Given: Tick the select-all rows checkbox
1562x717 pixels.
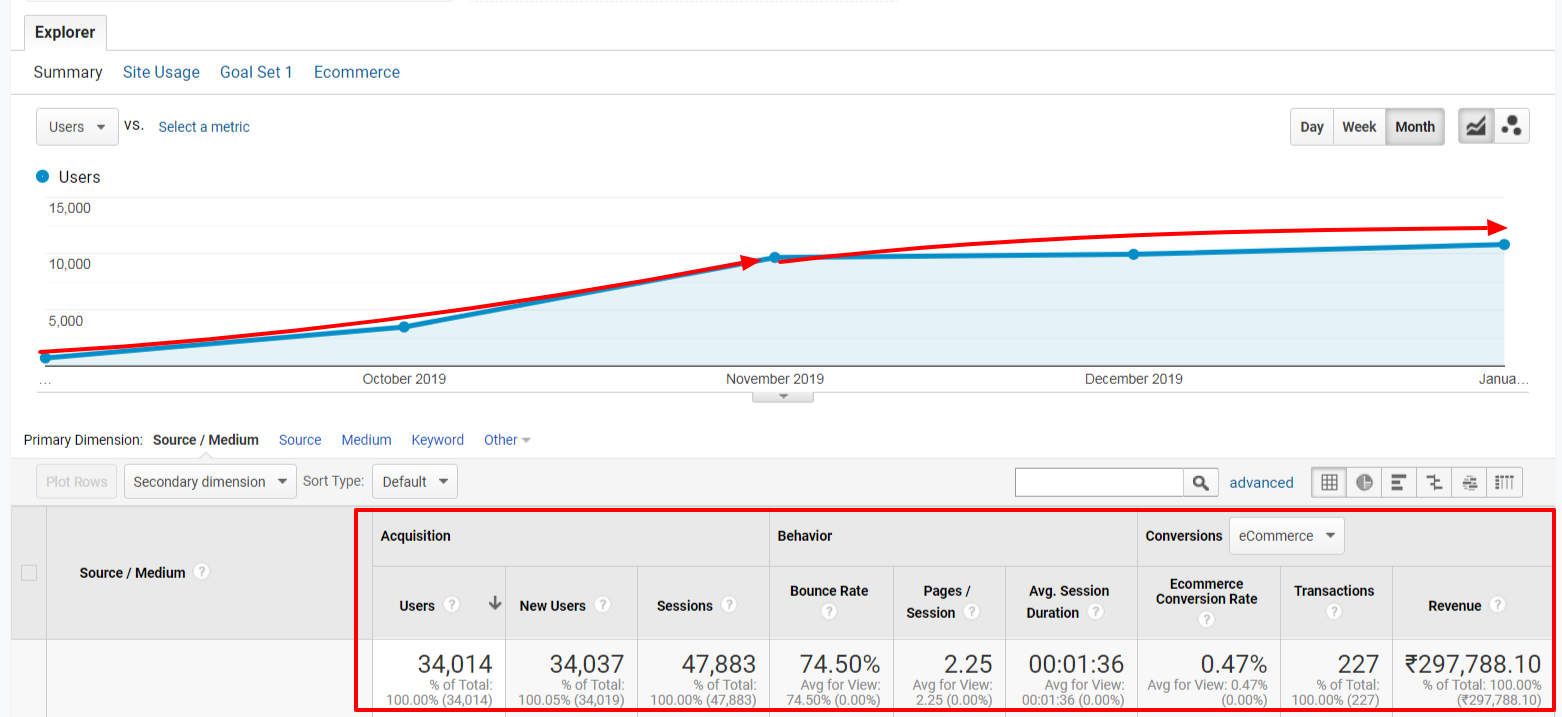Looking at the screenshot, I should 29,573.
